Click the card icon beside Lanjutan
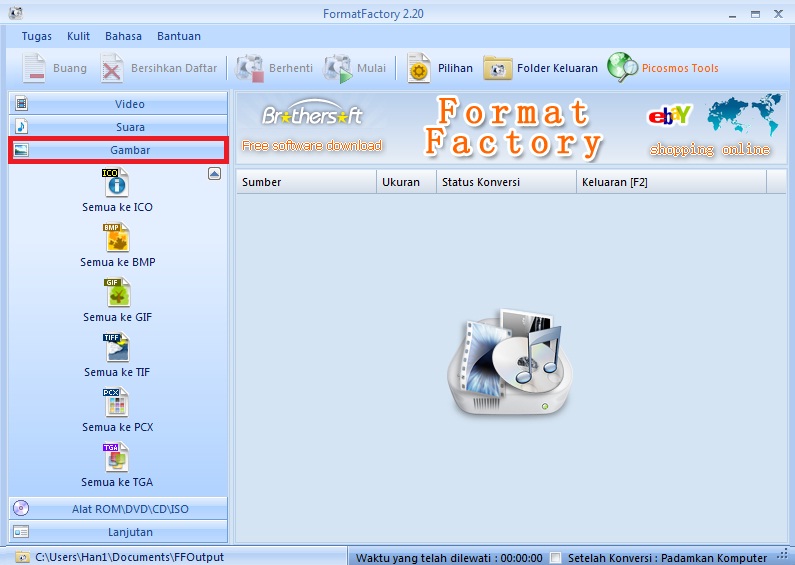 click(x=21, y=532)
